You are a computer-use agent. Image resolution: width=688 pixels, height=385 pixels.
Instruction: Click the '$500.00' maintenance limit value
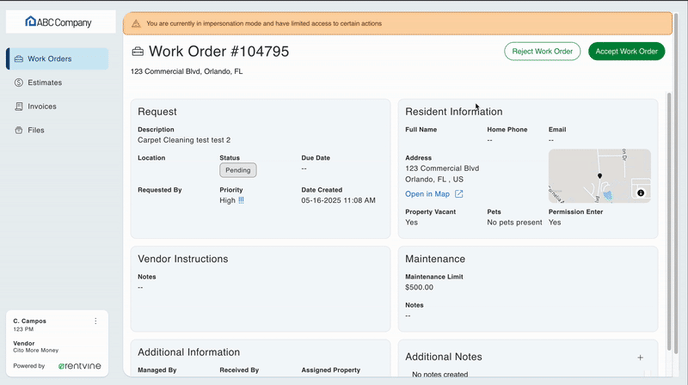(419, 287)
